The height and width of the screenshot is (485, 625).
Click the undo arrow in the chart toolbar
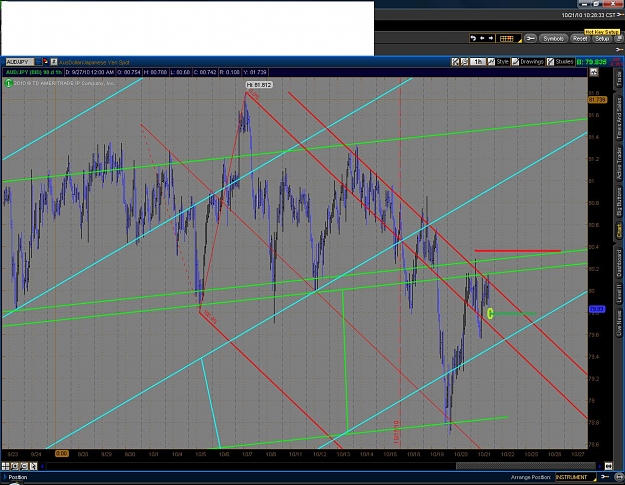click(x=473, y=38)
